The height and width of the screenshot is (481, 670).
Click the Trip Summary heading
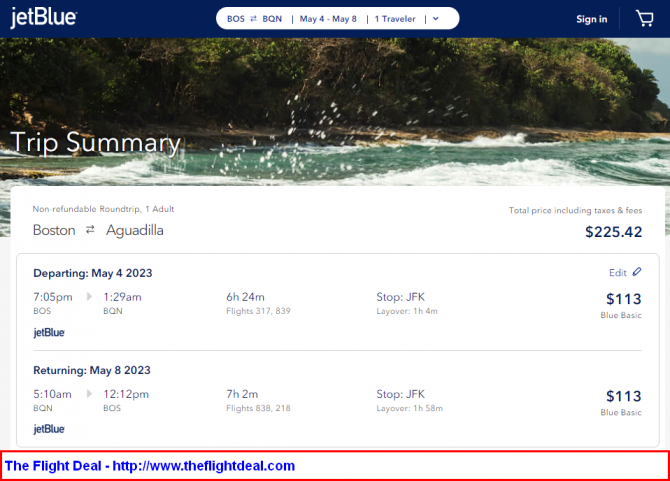click(x=95, y=142)
